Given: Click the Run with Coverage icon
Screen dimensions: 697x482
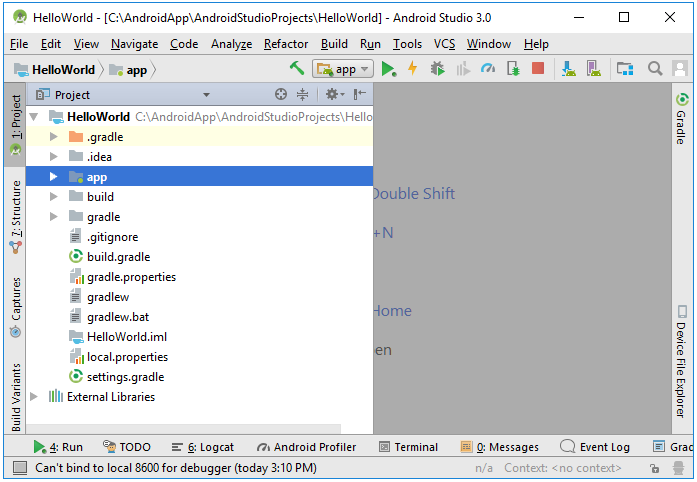Looking at the screenshot, I should click(x=463, y=69).
